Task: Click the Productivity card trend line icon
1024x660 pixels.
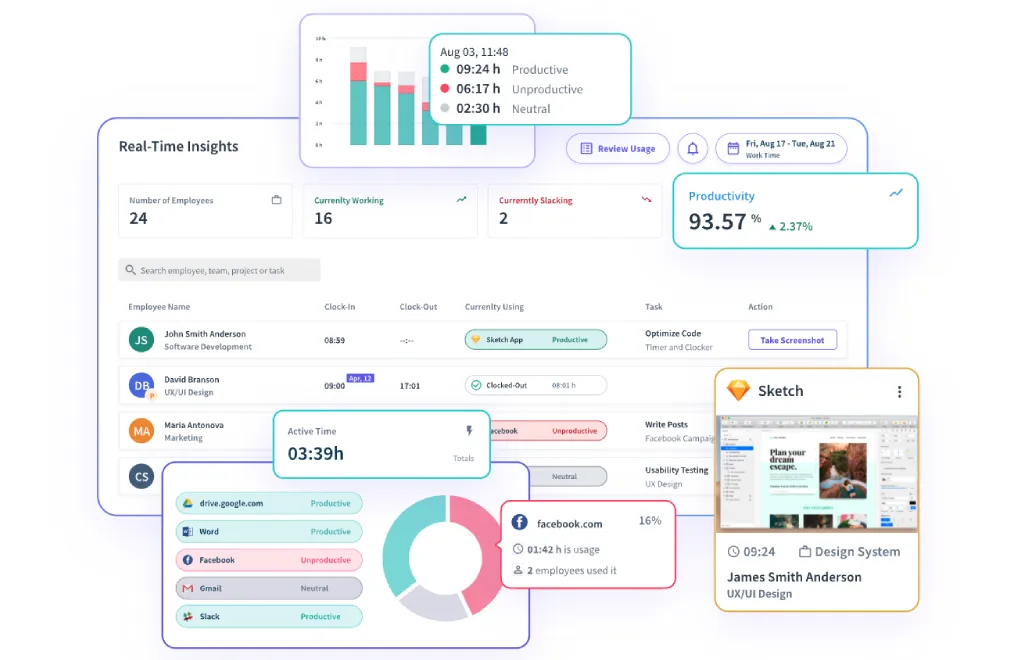Action: point(896,193)
